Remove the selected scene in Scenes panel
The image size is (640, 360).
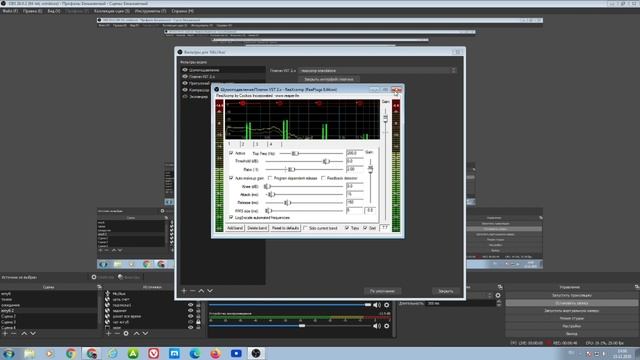[14, 333]
